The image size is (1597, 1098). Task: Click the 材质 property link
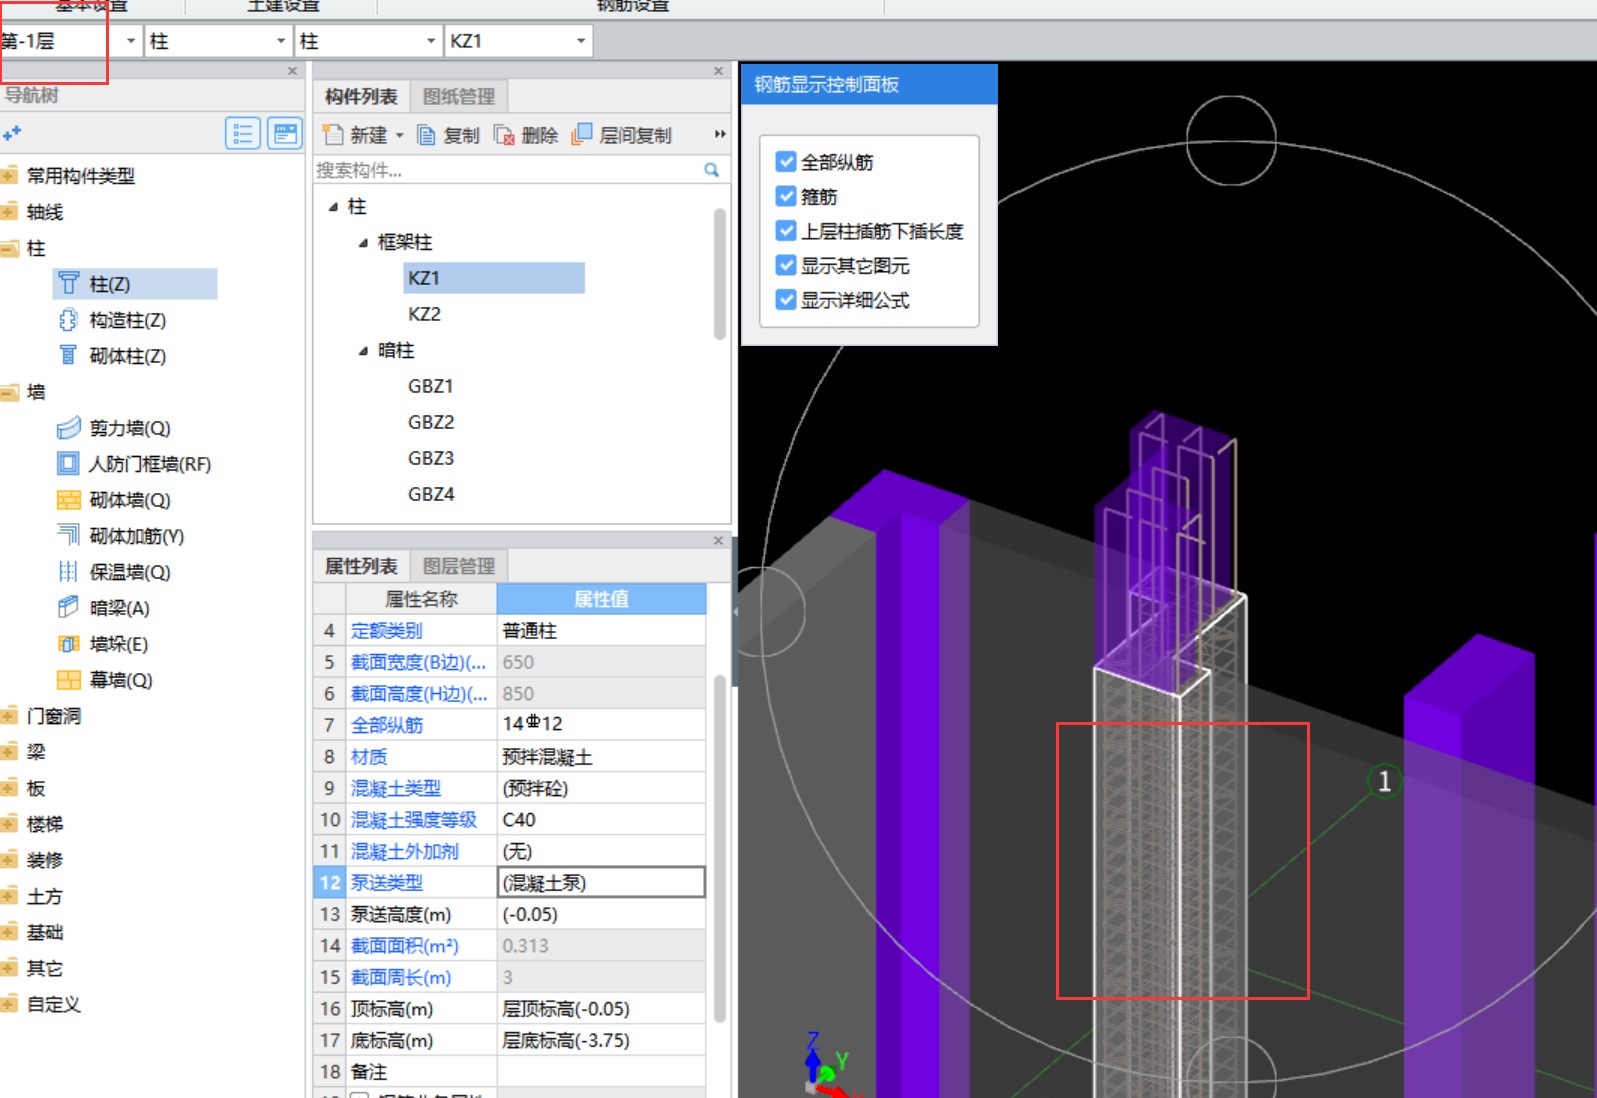tap(369, 757)
